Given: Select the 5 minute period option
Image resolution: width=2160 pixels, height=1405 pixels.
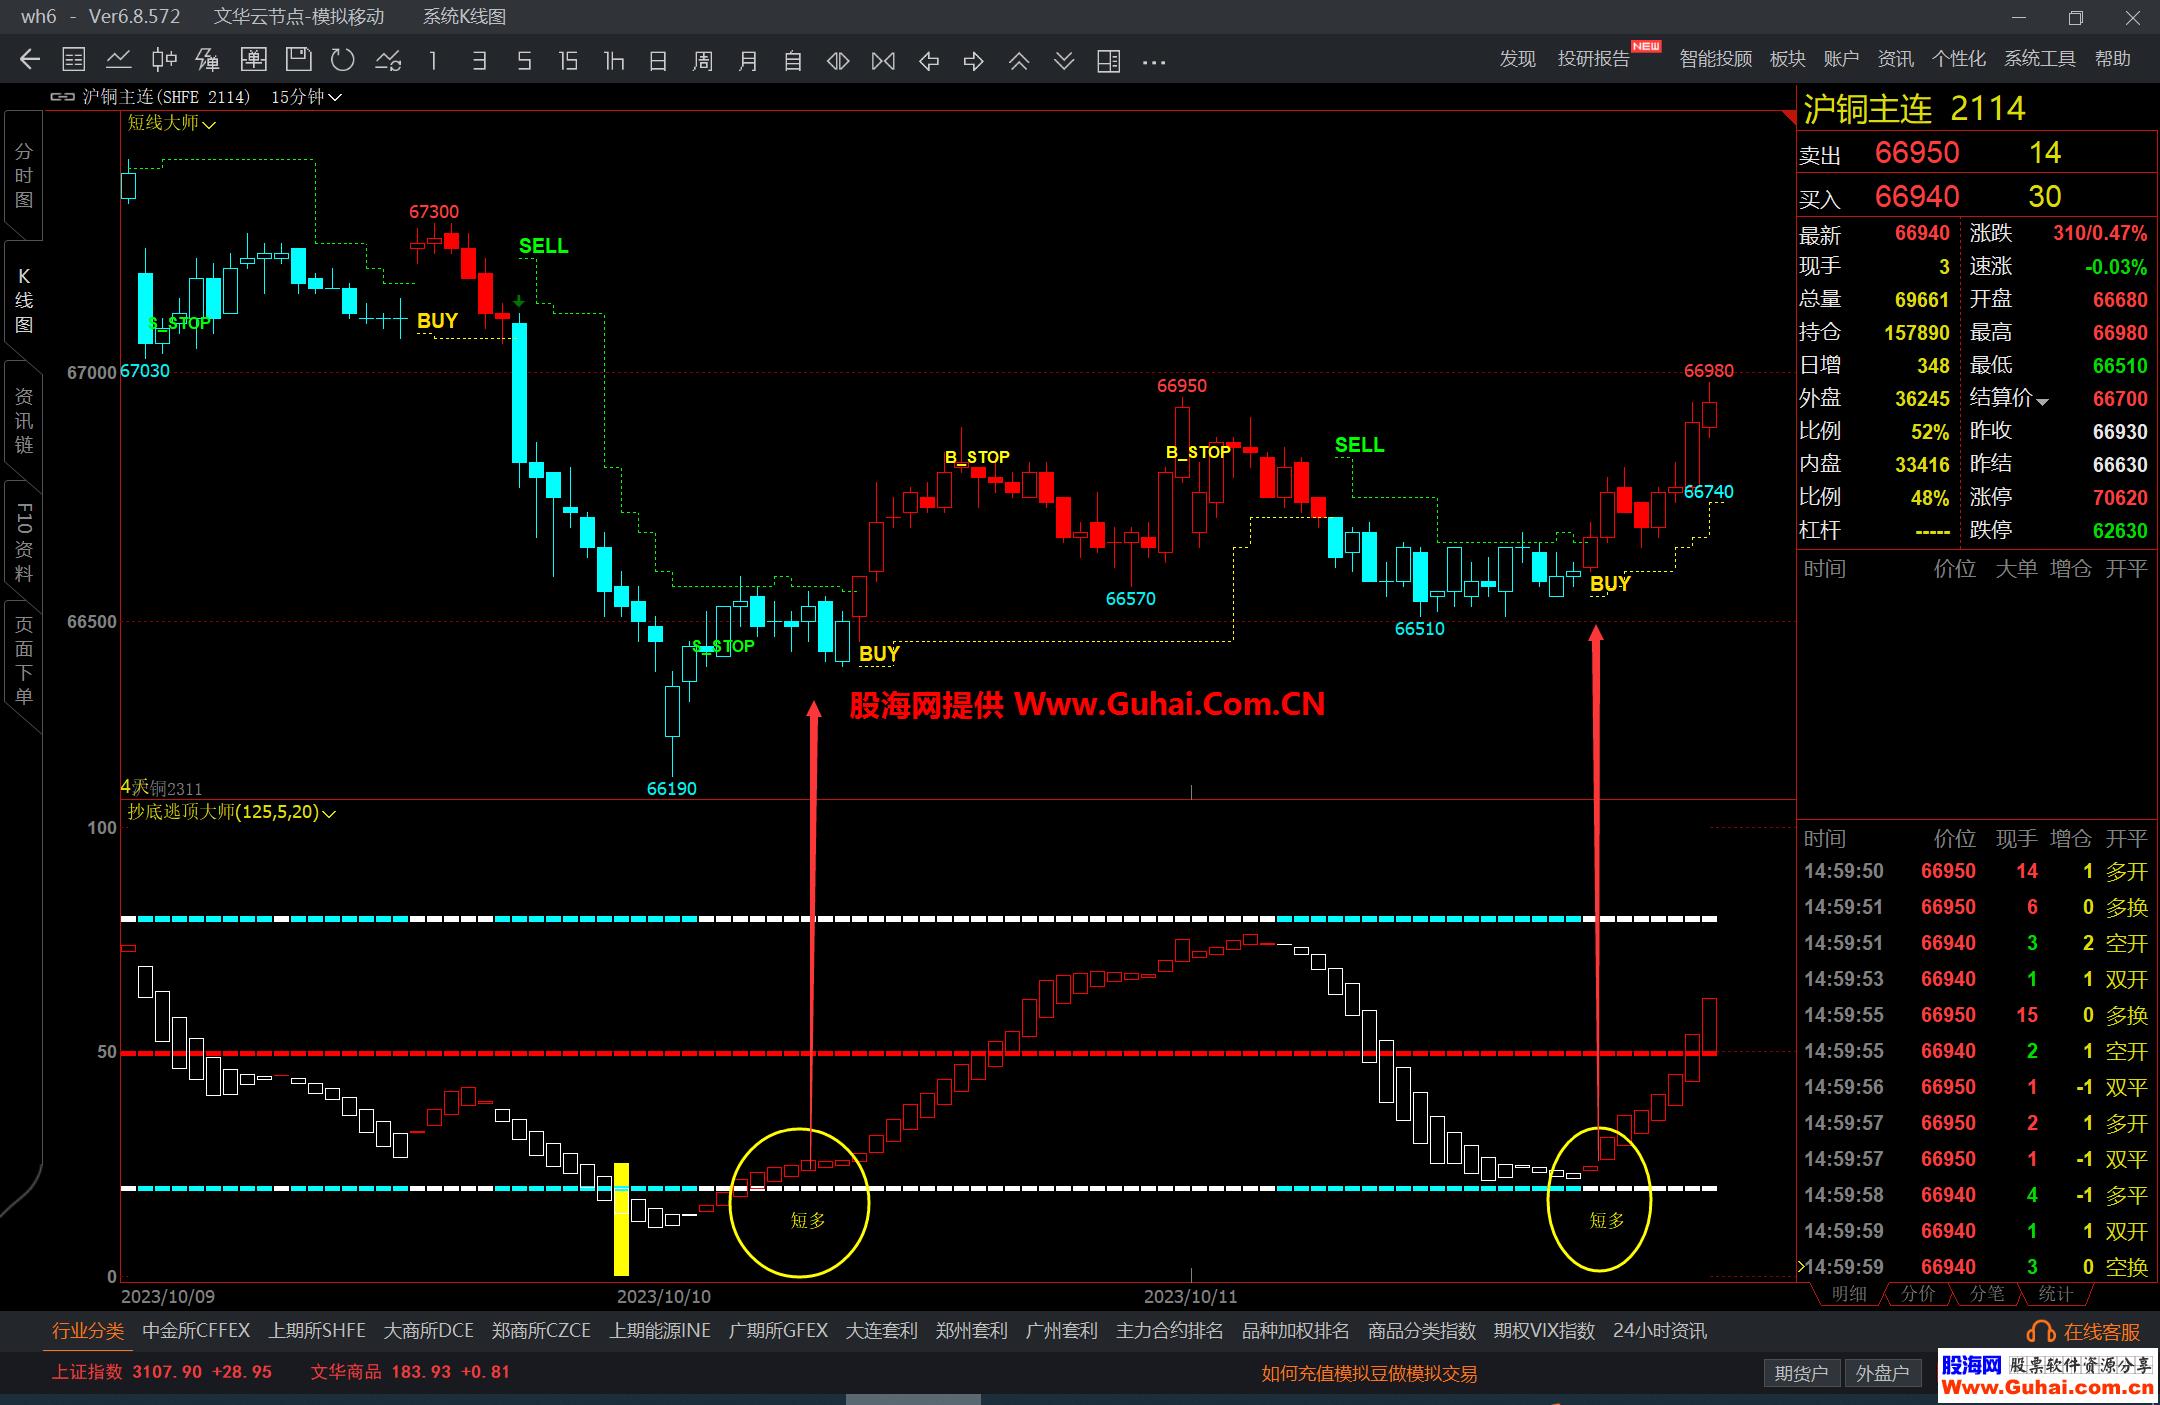Looking at the screenshot, I should [524, 61].
